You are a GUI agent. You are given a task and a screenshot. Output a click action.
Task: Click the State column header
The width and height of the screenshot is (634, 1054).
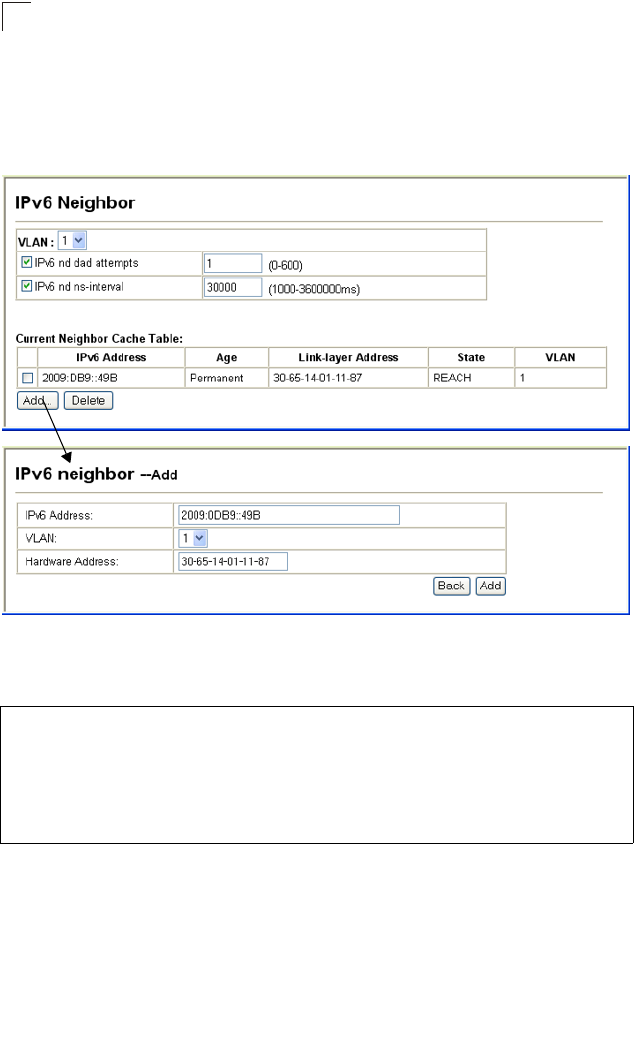[471, 358]
